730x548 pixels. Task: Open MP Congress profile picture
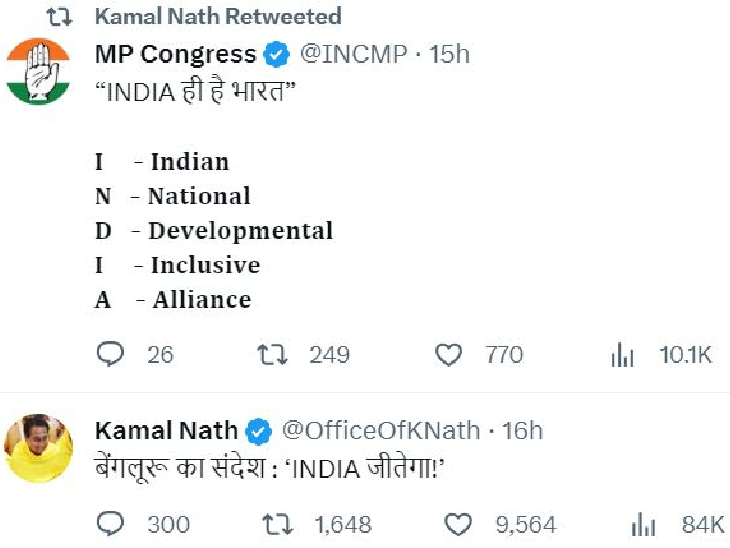tap(38, 71)
